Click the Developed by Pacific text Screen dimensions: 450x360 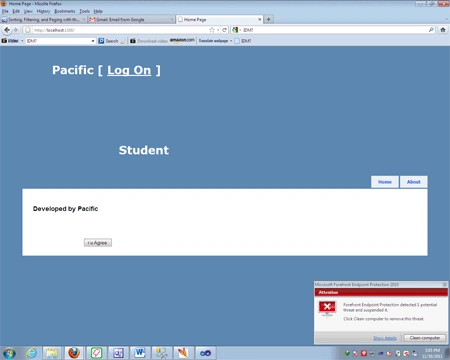pos(65,209)
